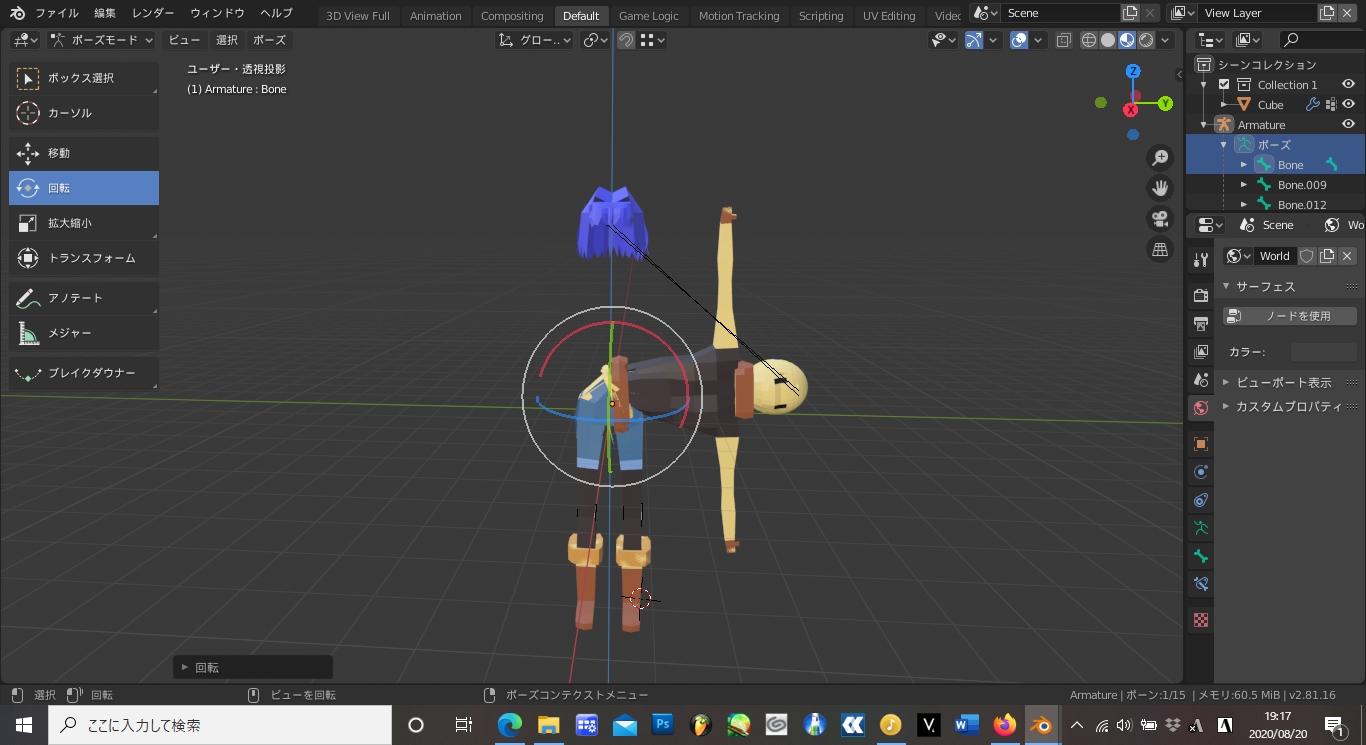Screen dimensions: 1366x745
Task: Open the Scene properties tab icon
Action: coord(1201,380)
